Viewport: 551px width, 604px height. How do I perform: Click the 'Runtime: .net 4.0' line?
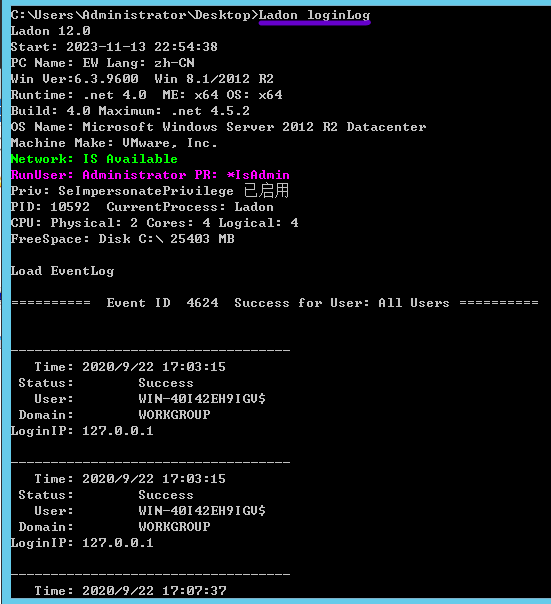[146, 95]
